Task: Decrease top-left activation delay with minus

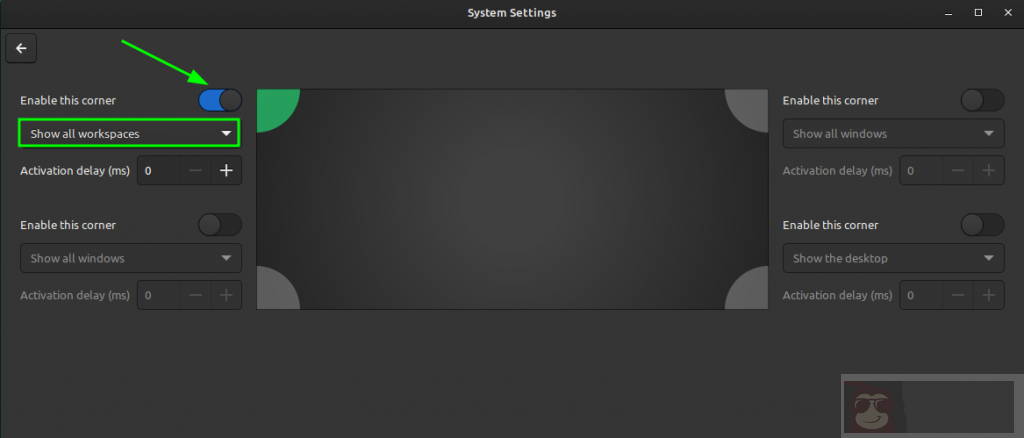Action: pyautogui.click(x=196, y=171)
